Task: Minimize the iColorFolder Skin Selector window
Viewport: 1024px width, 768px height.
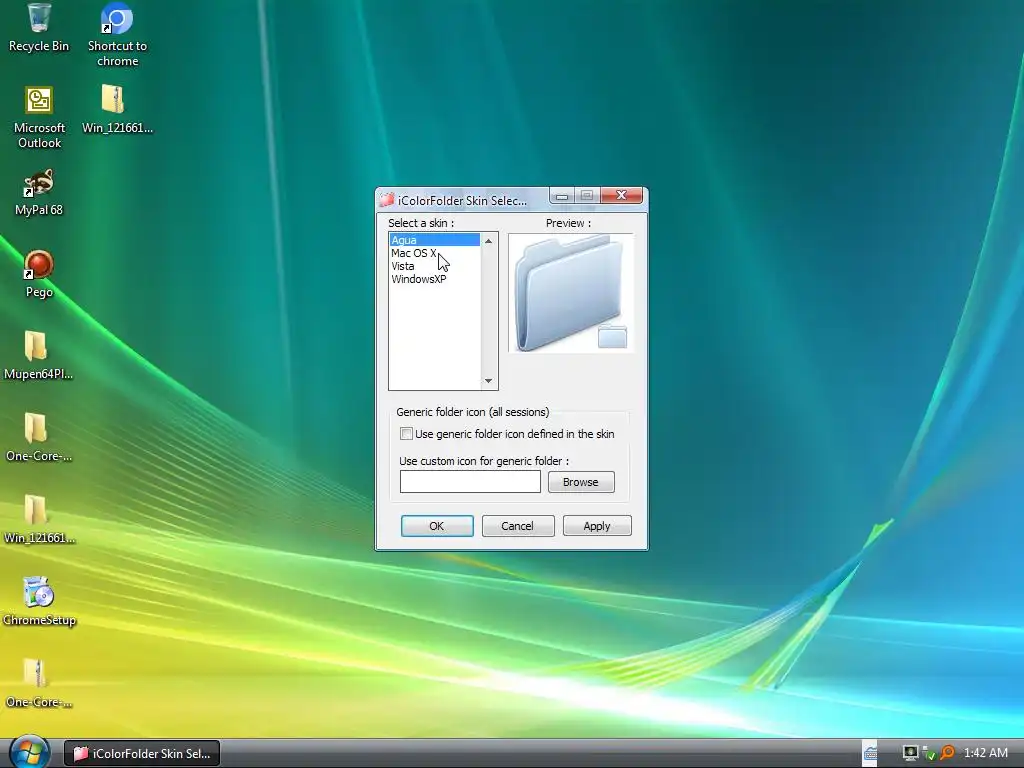Action: tap(562, 195)
